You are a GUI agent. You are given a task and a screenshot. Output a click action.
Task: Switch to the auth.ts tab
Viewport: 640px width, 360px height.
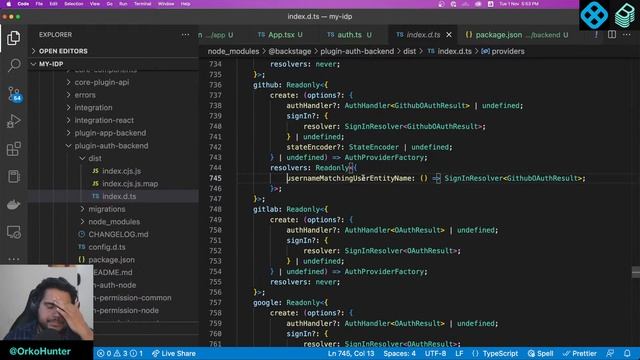(x=349, y=35)
